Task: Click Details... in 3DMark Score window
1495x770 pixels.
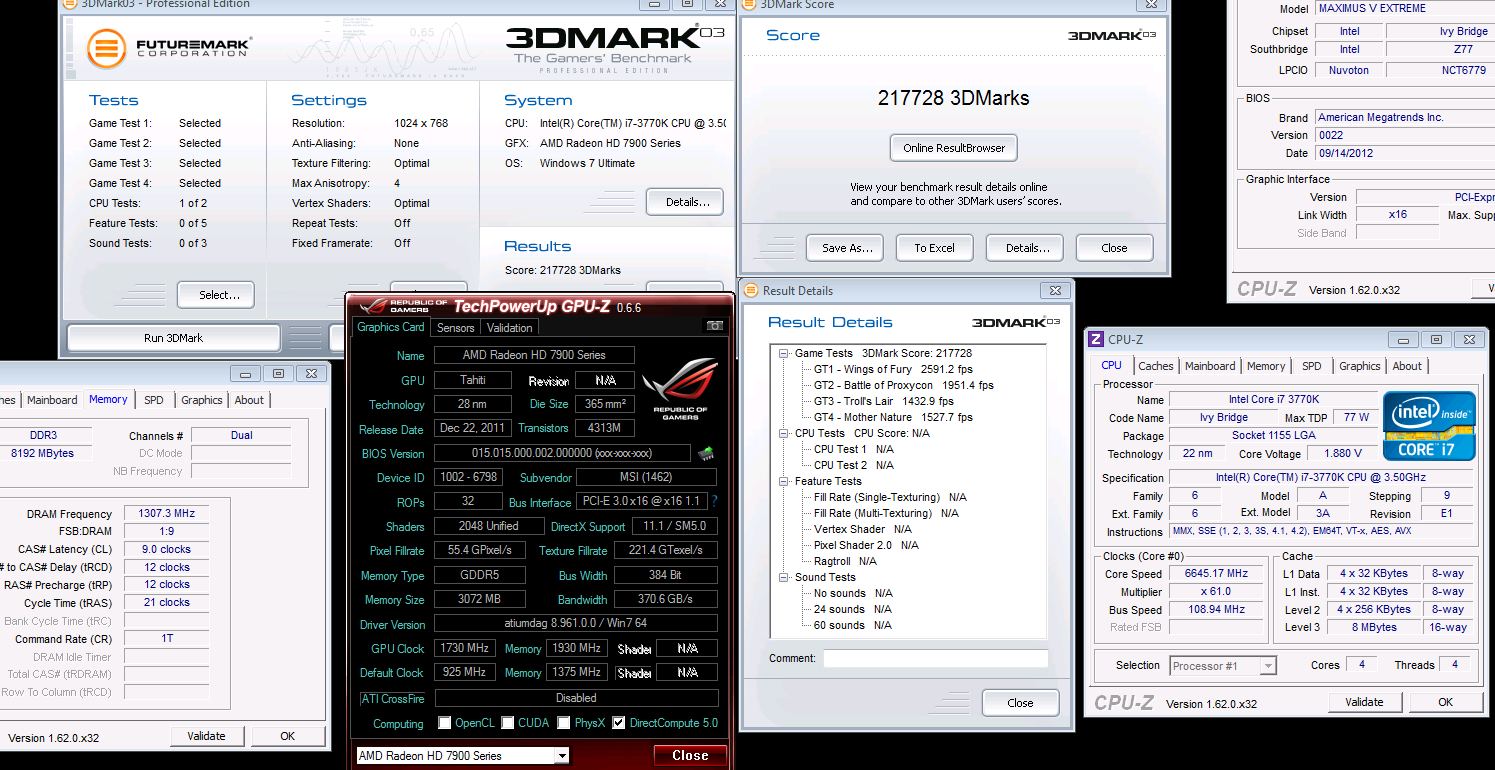Action: pyautogui.click(x=1024, y=248)
